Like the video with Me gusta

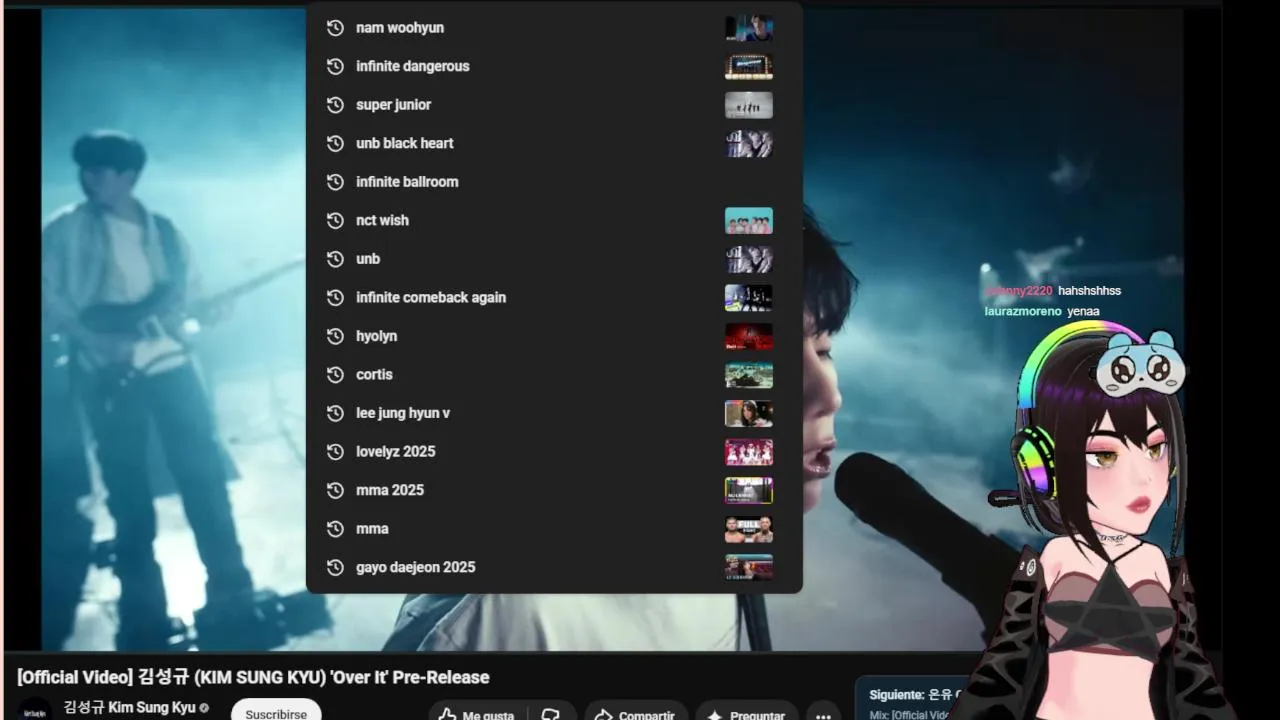[478, 713]
